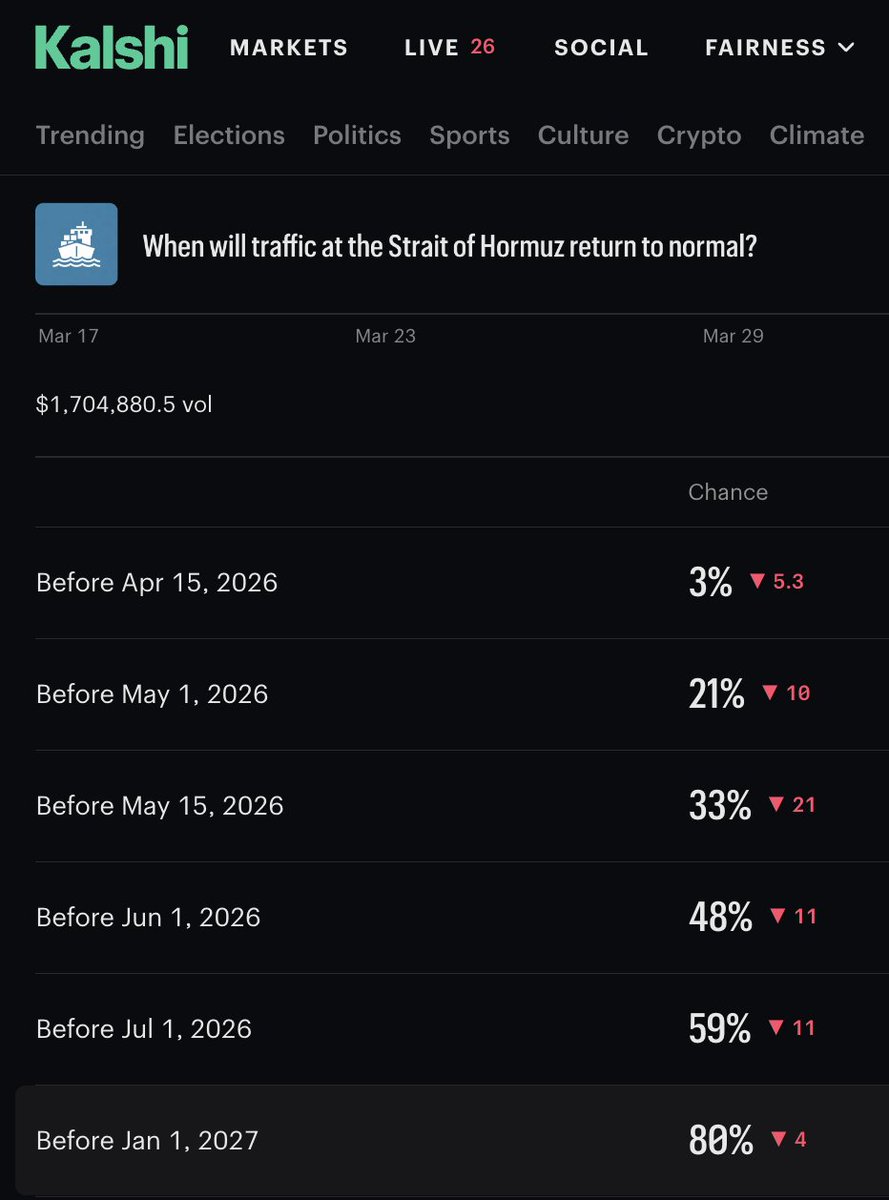Image resolution: width=889 pixels, height=1200 pixels.
Task: Select the Climate category tab
Action: click(x=817, y=135)
